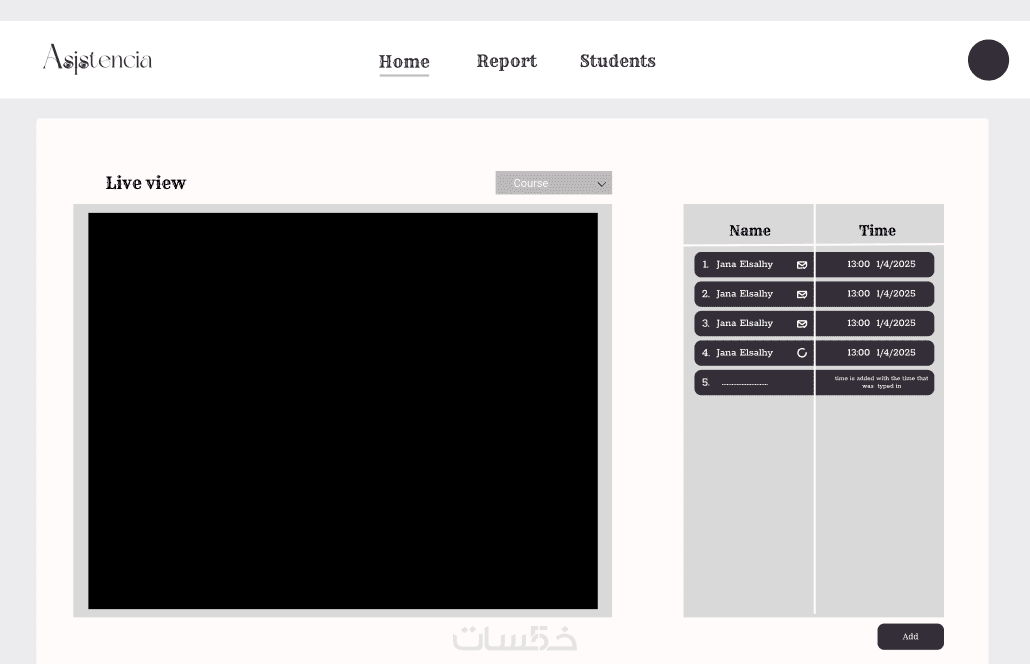Click the Live view heading
The height and width of the screenshot is (664, 1030).
click(x=146, y=183)
